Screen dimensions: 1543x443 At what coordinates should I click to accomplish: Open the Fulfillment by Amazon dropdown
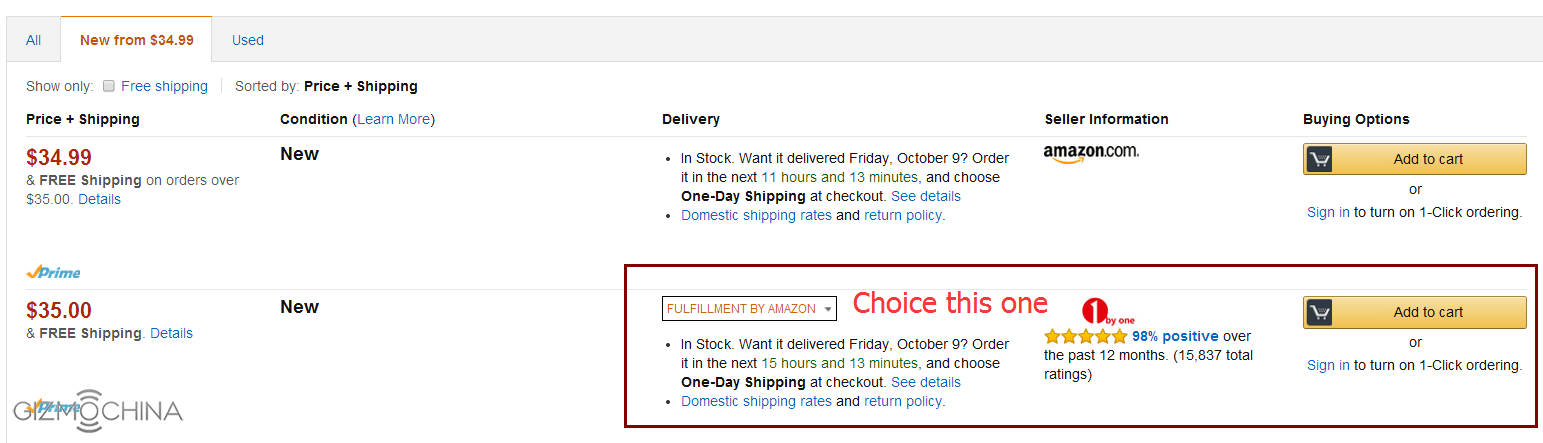click(x=749, y=309)
